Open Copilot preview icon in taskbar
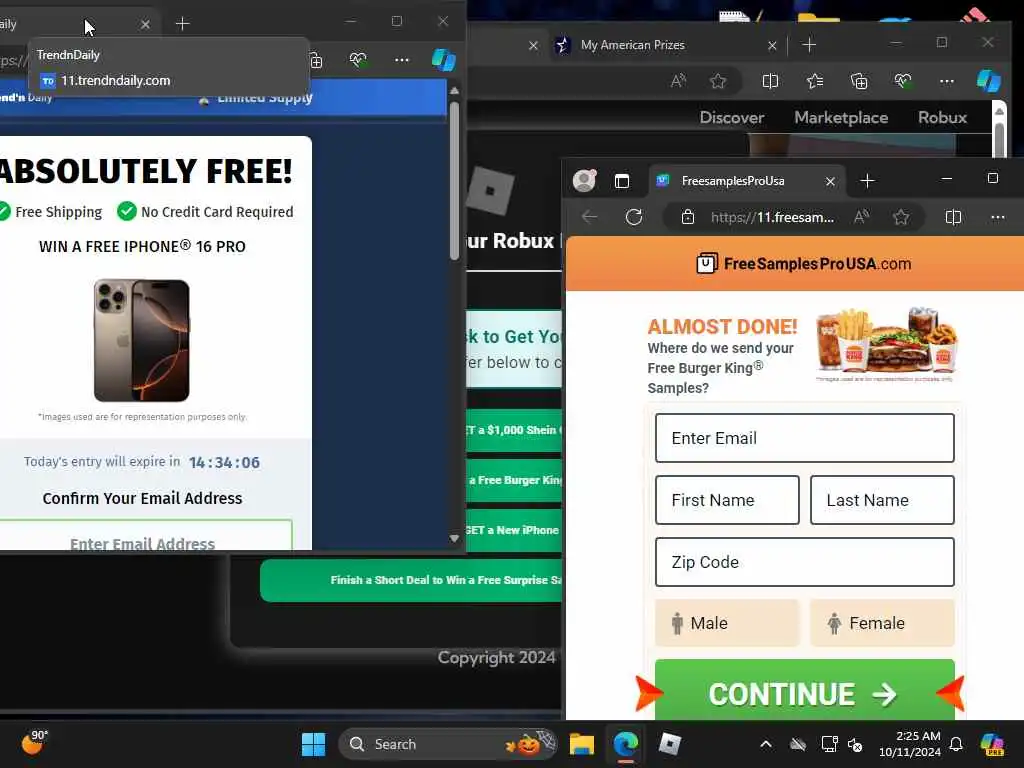Screen dimensions: 1024x768 (x=992, y=744)
